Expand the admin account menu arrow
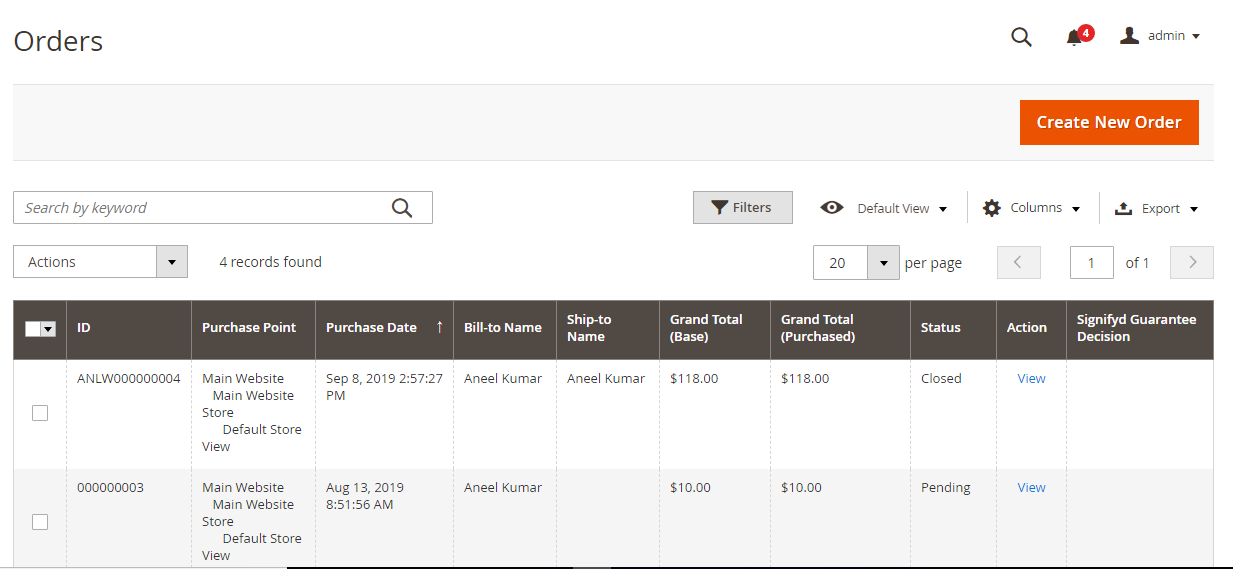The width and height of the screenshot is (1233, 569). tap(1196, 37)
